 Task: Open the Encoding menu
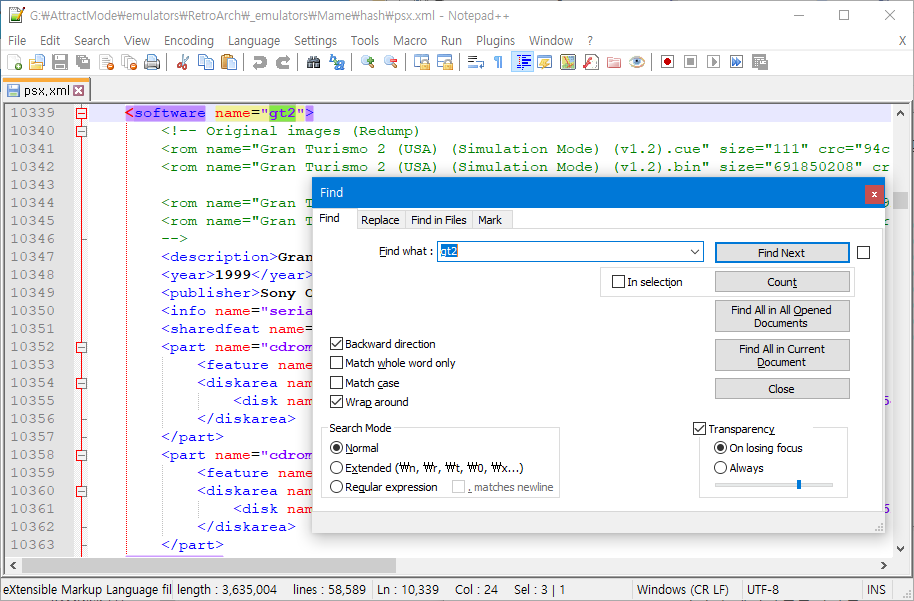[x=189, y=40]
